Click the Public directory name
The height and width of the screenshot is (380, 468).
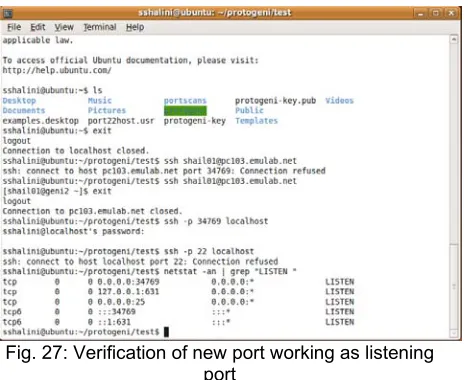249,110
